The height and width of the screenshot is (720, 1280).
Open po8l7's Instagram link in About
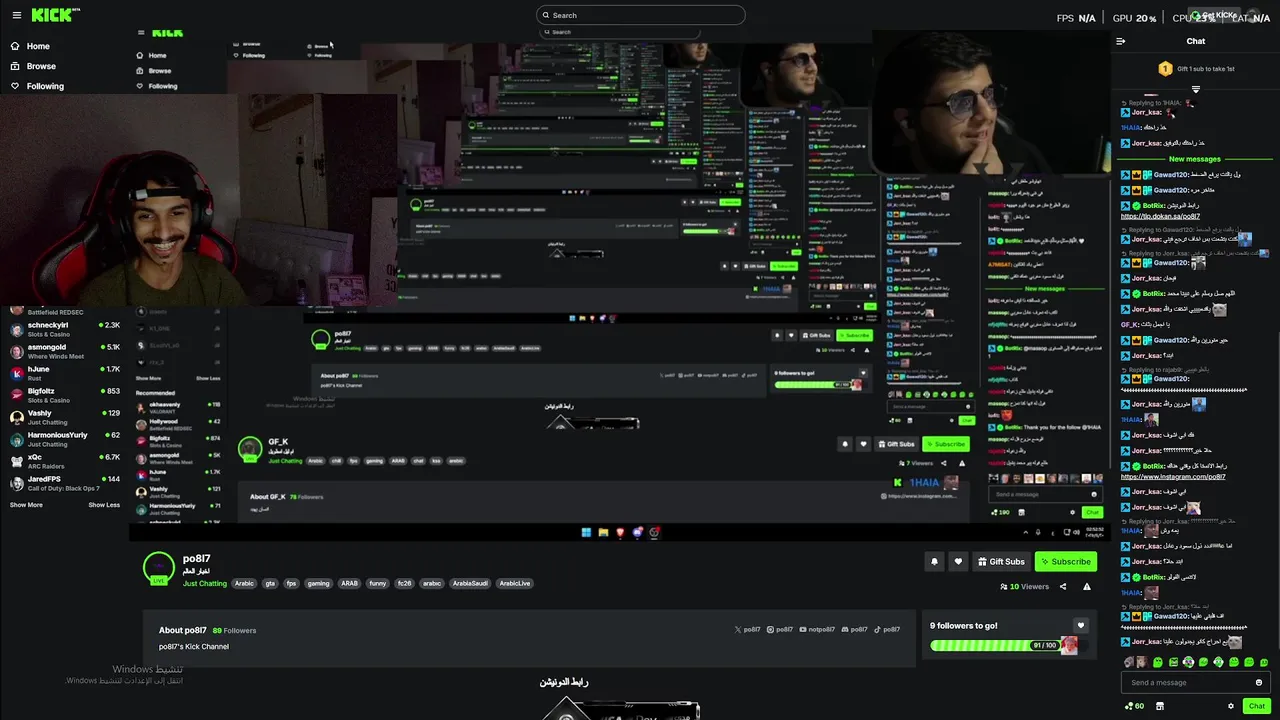[780, 629]
